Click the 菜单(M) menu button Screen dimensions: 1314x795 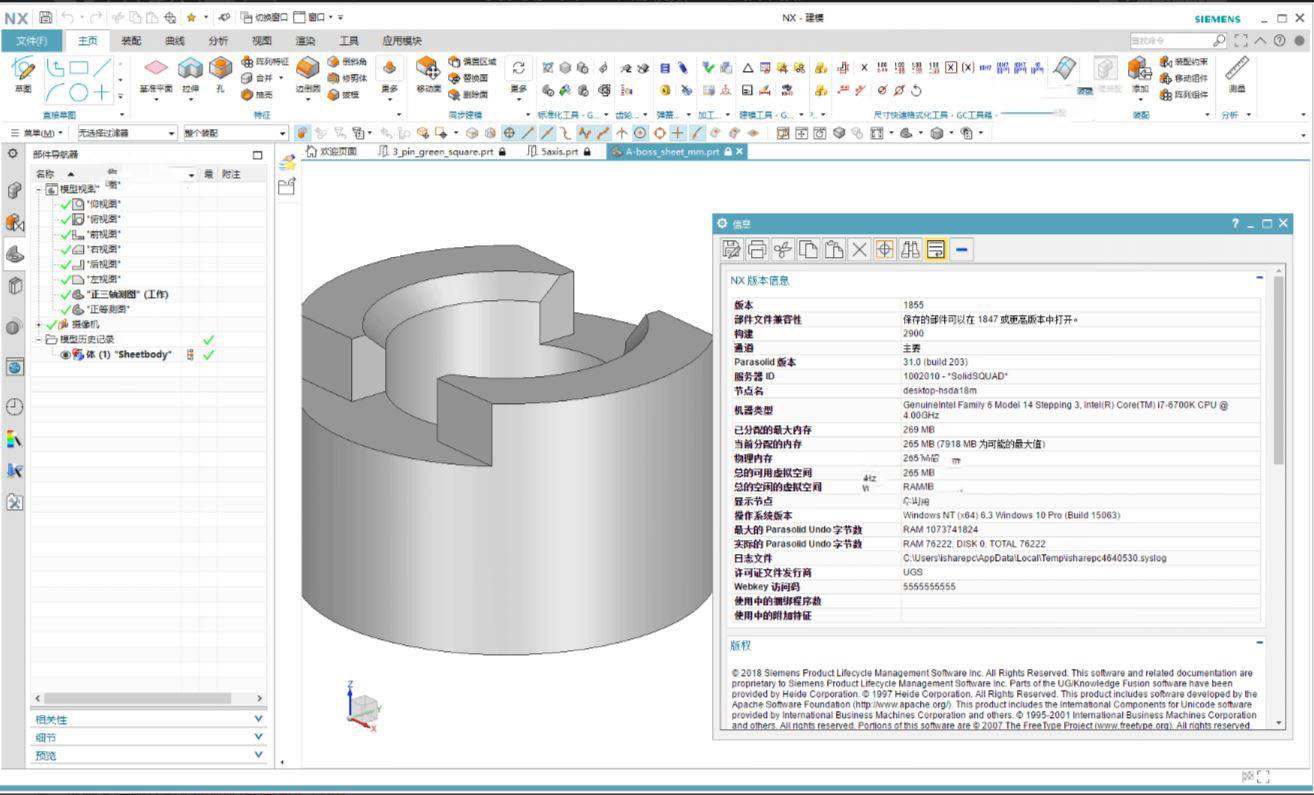pyautogui.click(x=38, y=133)
